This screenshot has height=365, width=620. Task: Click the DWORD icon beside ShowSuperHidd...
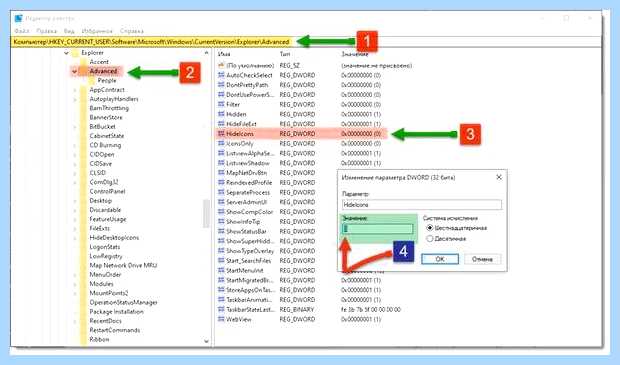pos(221,241)
